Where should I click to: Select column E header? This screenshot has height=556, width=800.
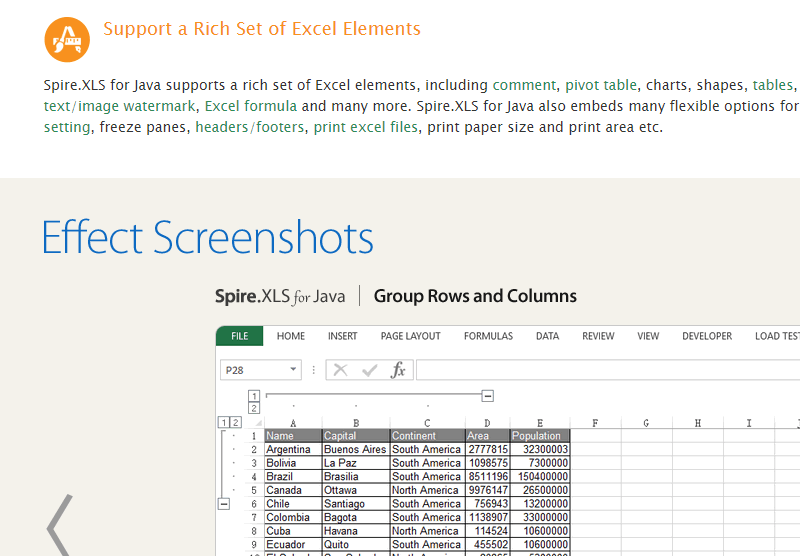(x=540, y=423)
